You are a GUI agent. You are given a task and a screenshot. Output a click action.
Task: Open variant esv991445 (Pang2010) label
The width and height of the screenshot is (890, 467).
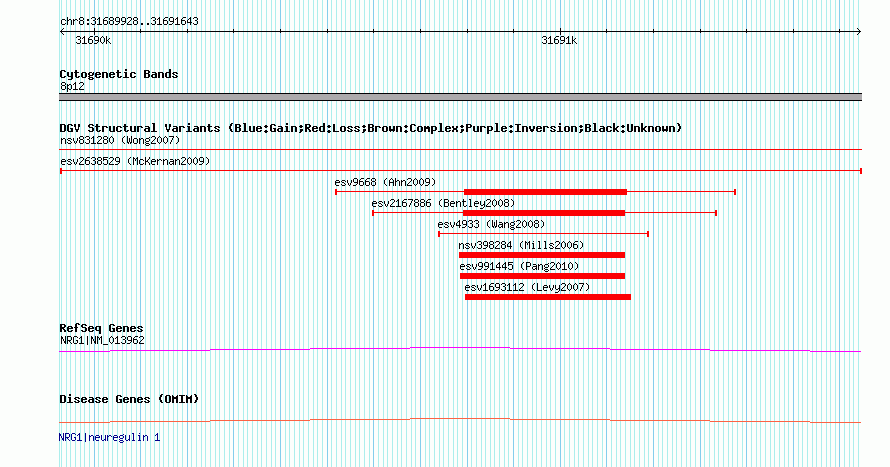(519, 266)
